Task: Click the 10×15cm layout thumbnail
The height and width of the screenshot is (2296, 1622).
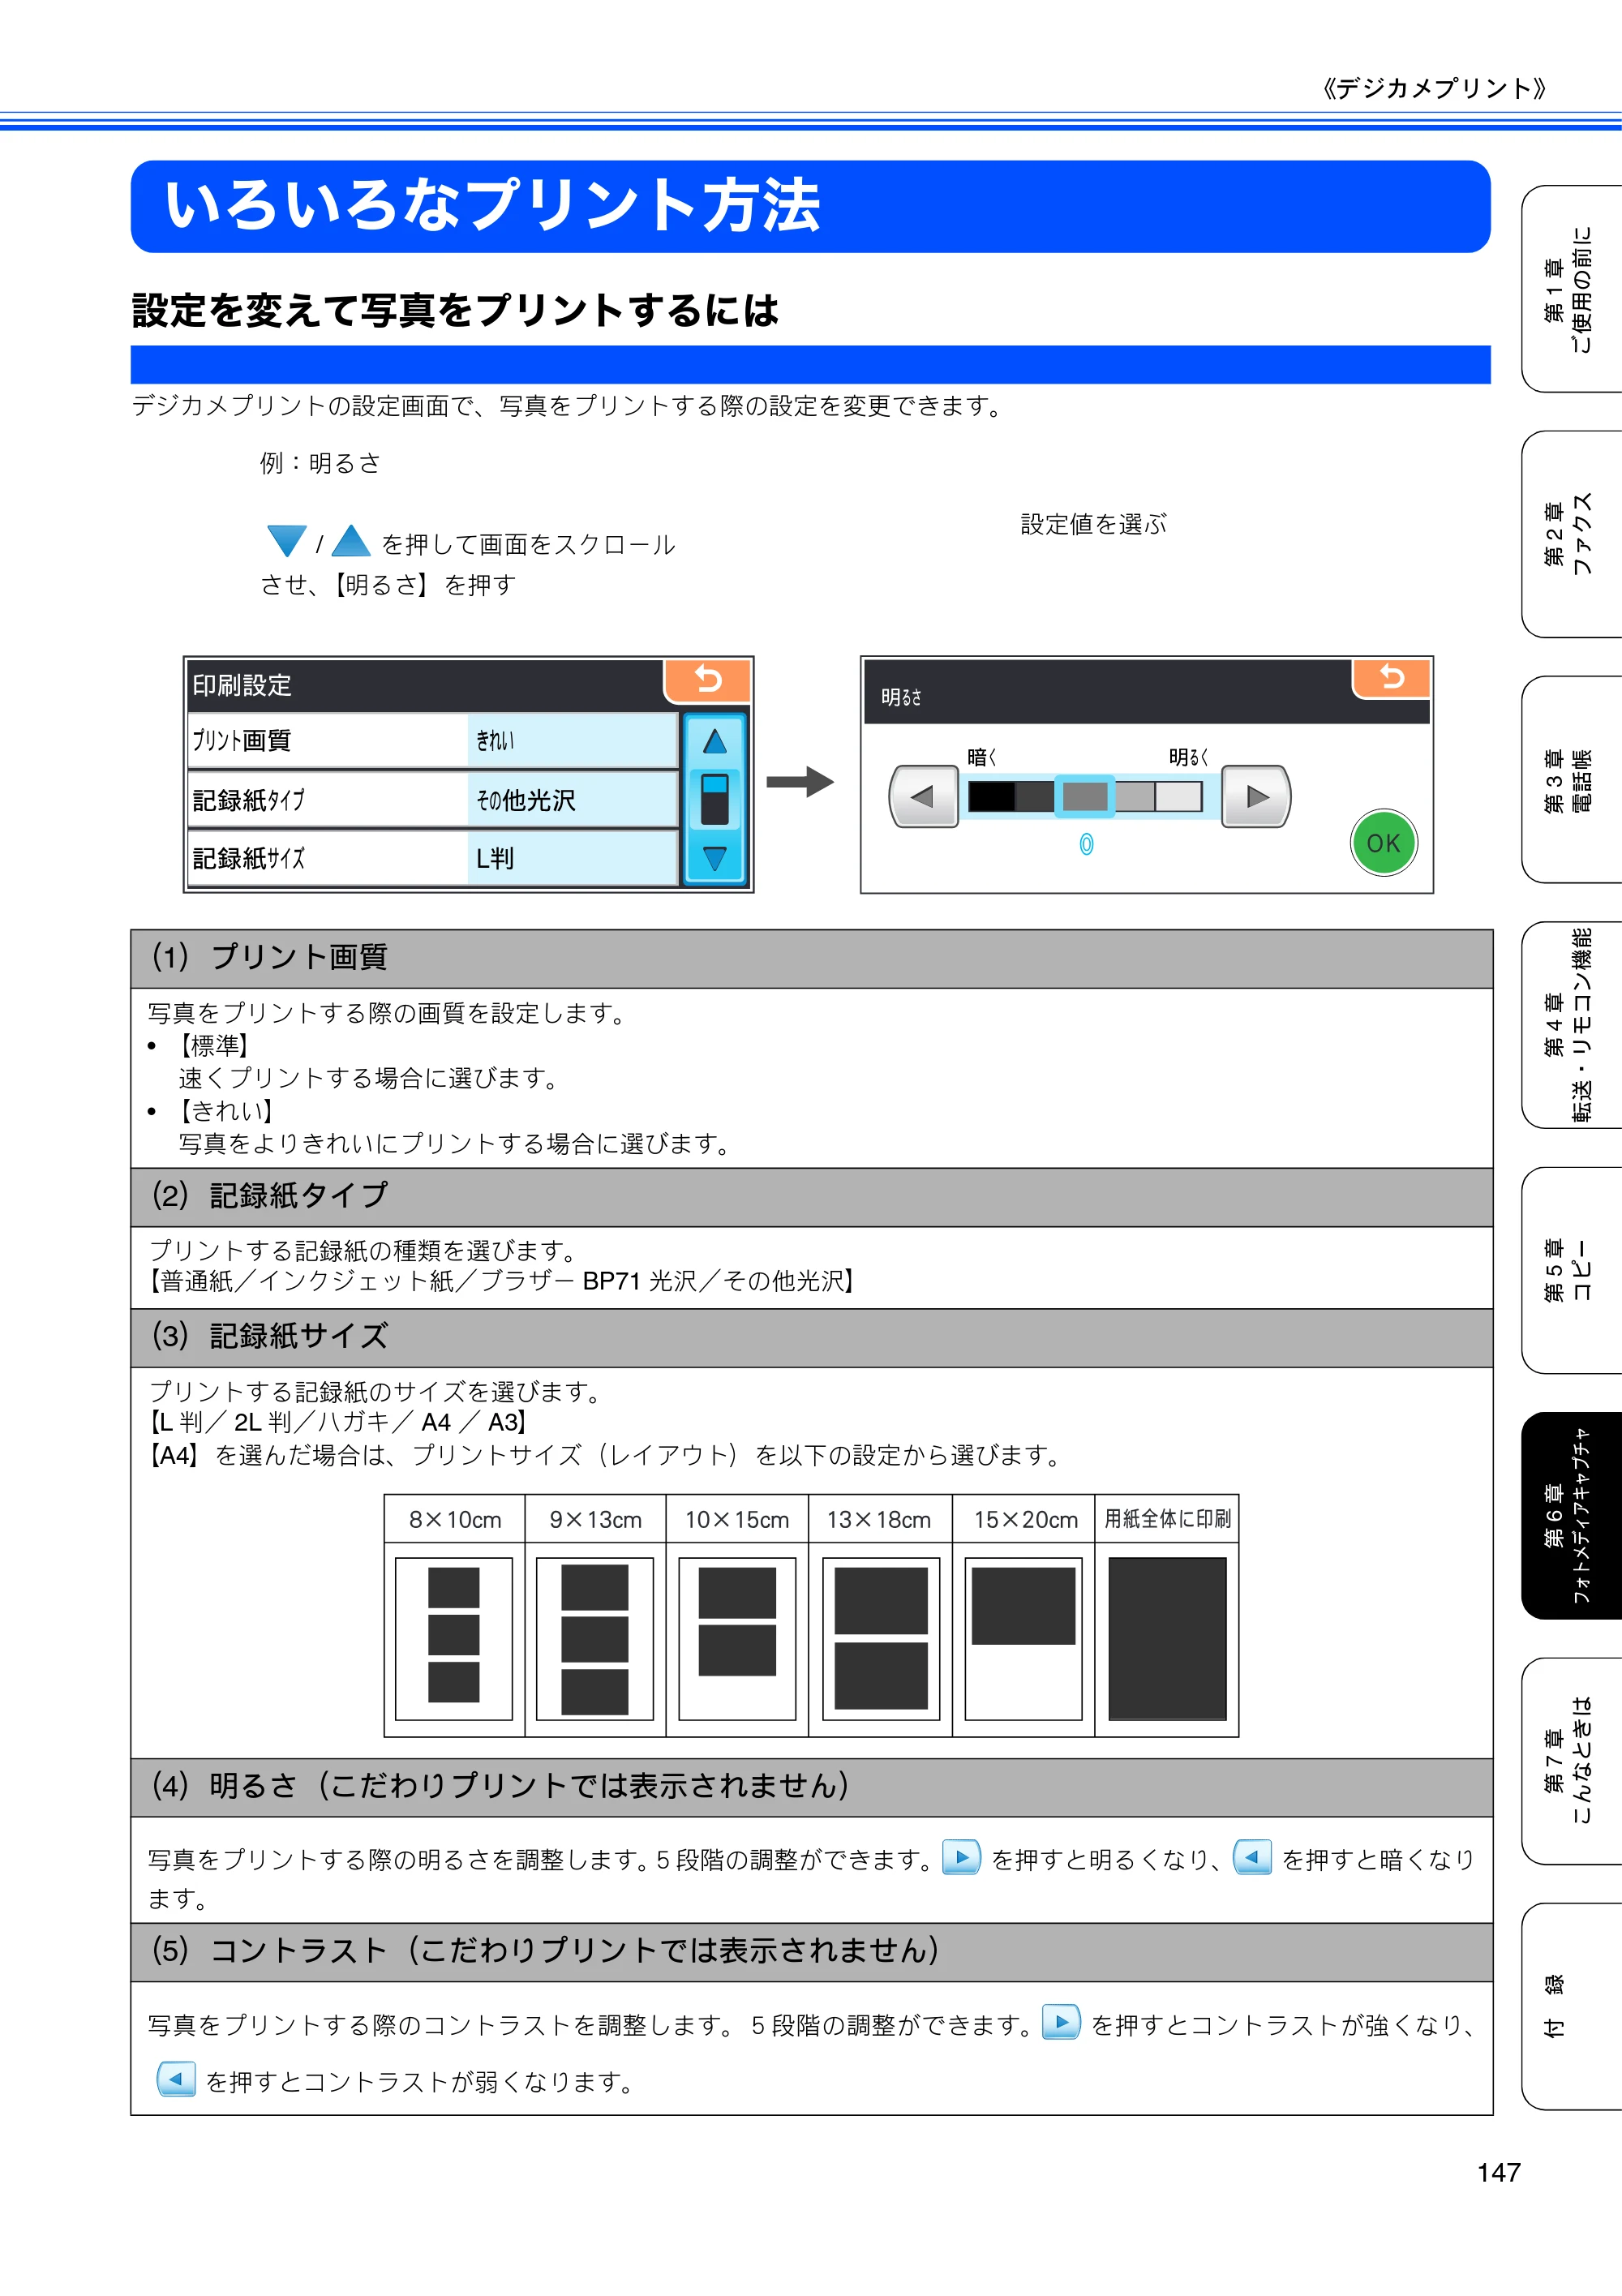Action: [737, 1638]
